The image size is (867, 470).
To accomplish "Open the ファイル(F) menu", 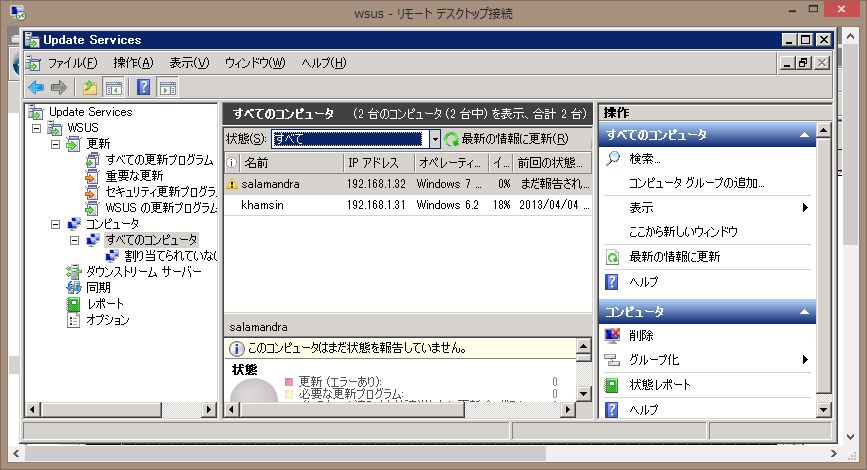I will point(72,63).
